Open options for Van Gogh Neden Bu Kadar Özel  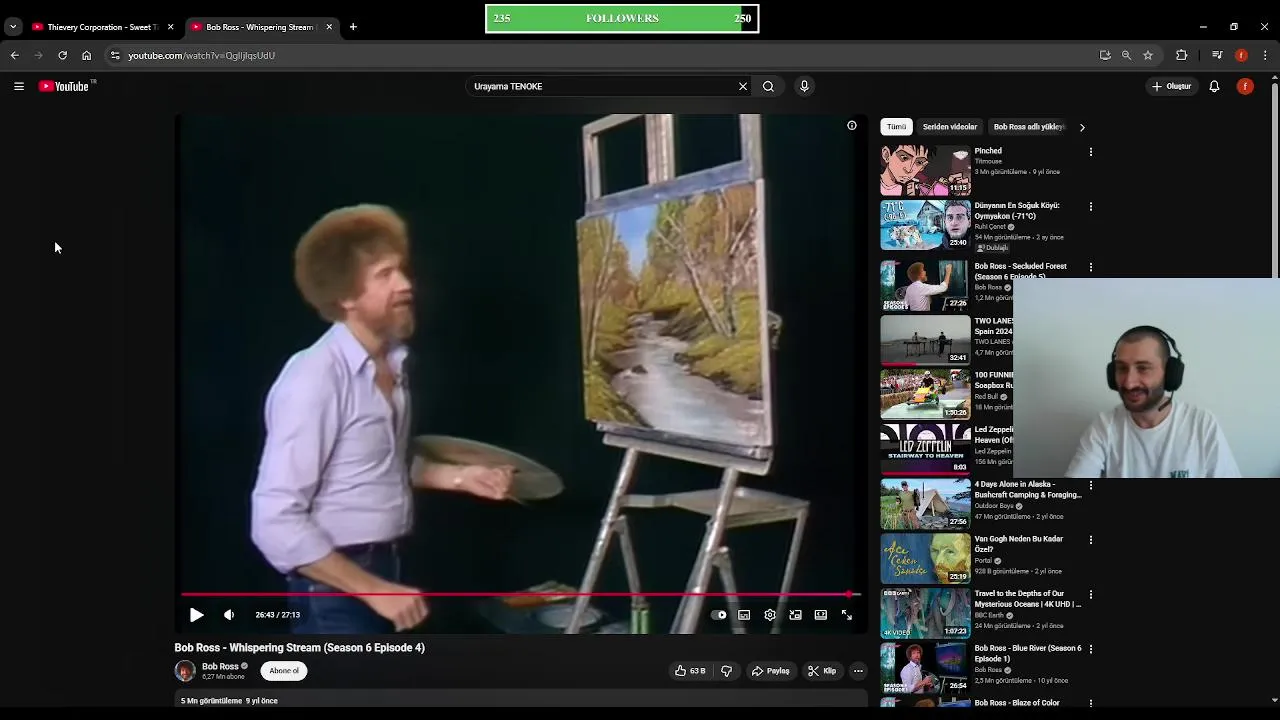pos(1091,540)
